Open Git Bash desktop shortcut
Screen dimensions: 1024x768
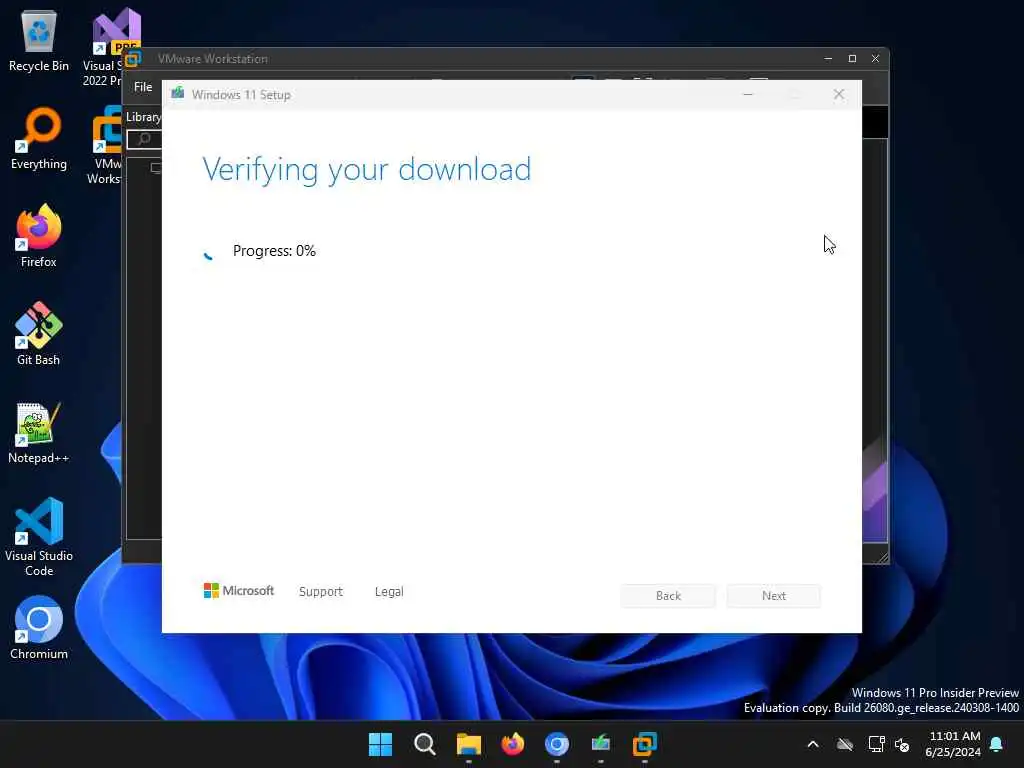pos(39,334)
